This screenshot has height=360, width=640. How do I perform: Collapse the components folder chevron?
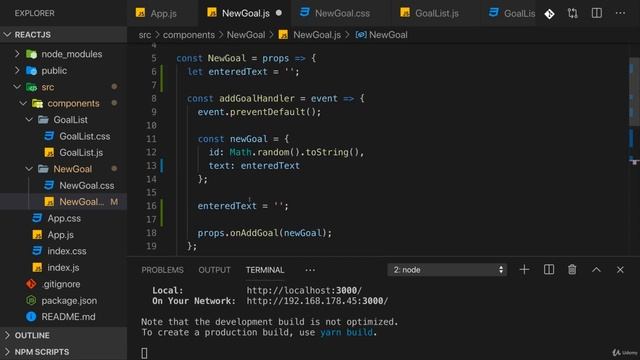coord(23,103)
